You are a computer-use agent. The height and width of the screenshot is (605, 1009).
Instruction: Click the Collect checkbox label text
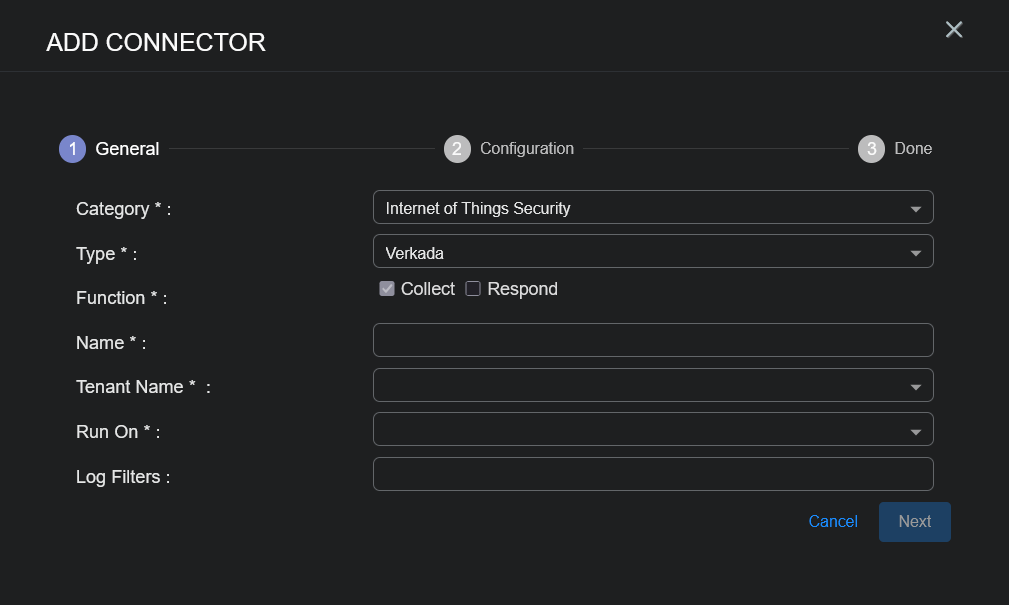click(x=428, y=289)
